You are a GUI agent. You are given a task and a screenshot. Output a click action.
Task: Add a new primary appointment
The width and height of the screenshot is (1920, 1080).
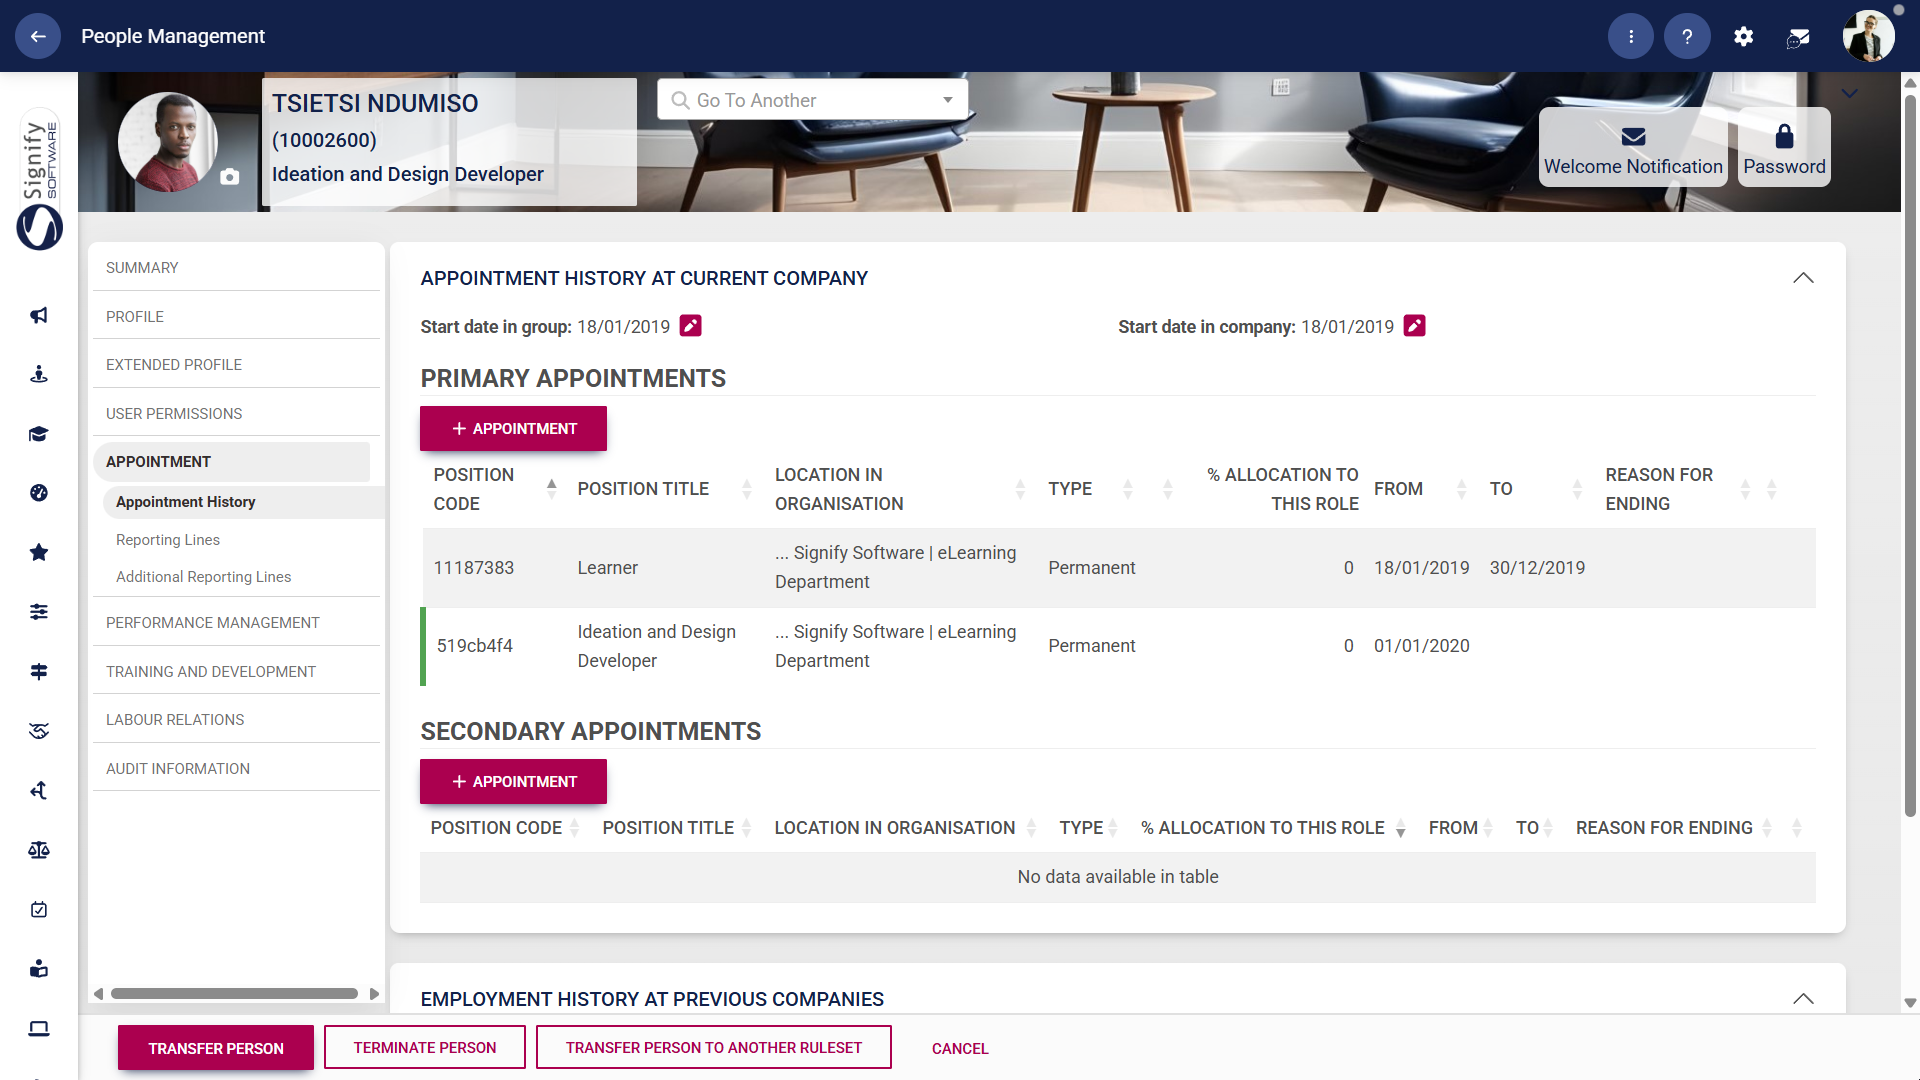[x=513, y=428]
